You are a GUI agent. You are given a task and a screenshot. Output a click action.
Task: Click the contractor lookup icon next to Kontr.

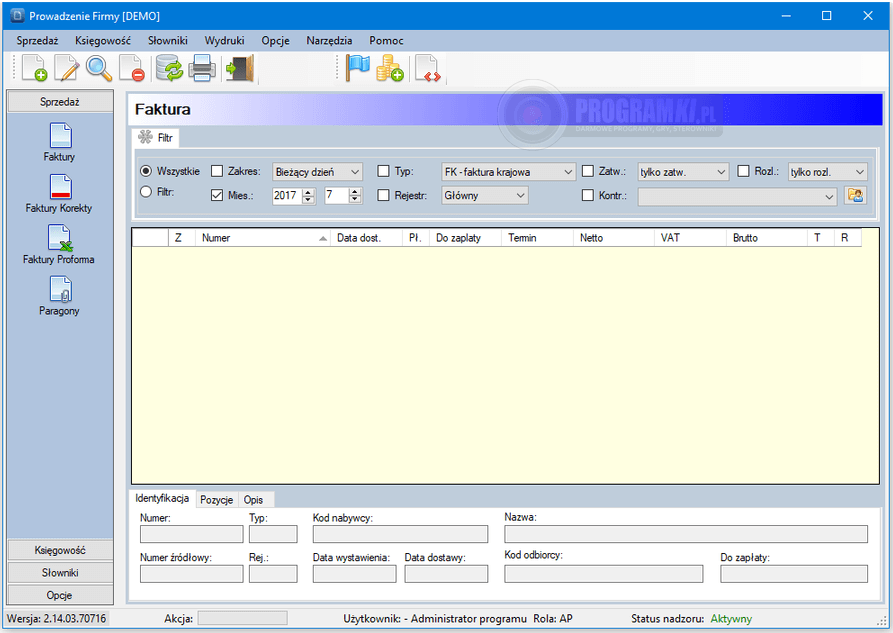(x=855, y=195)
